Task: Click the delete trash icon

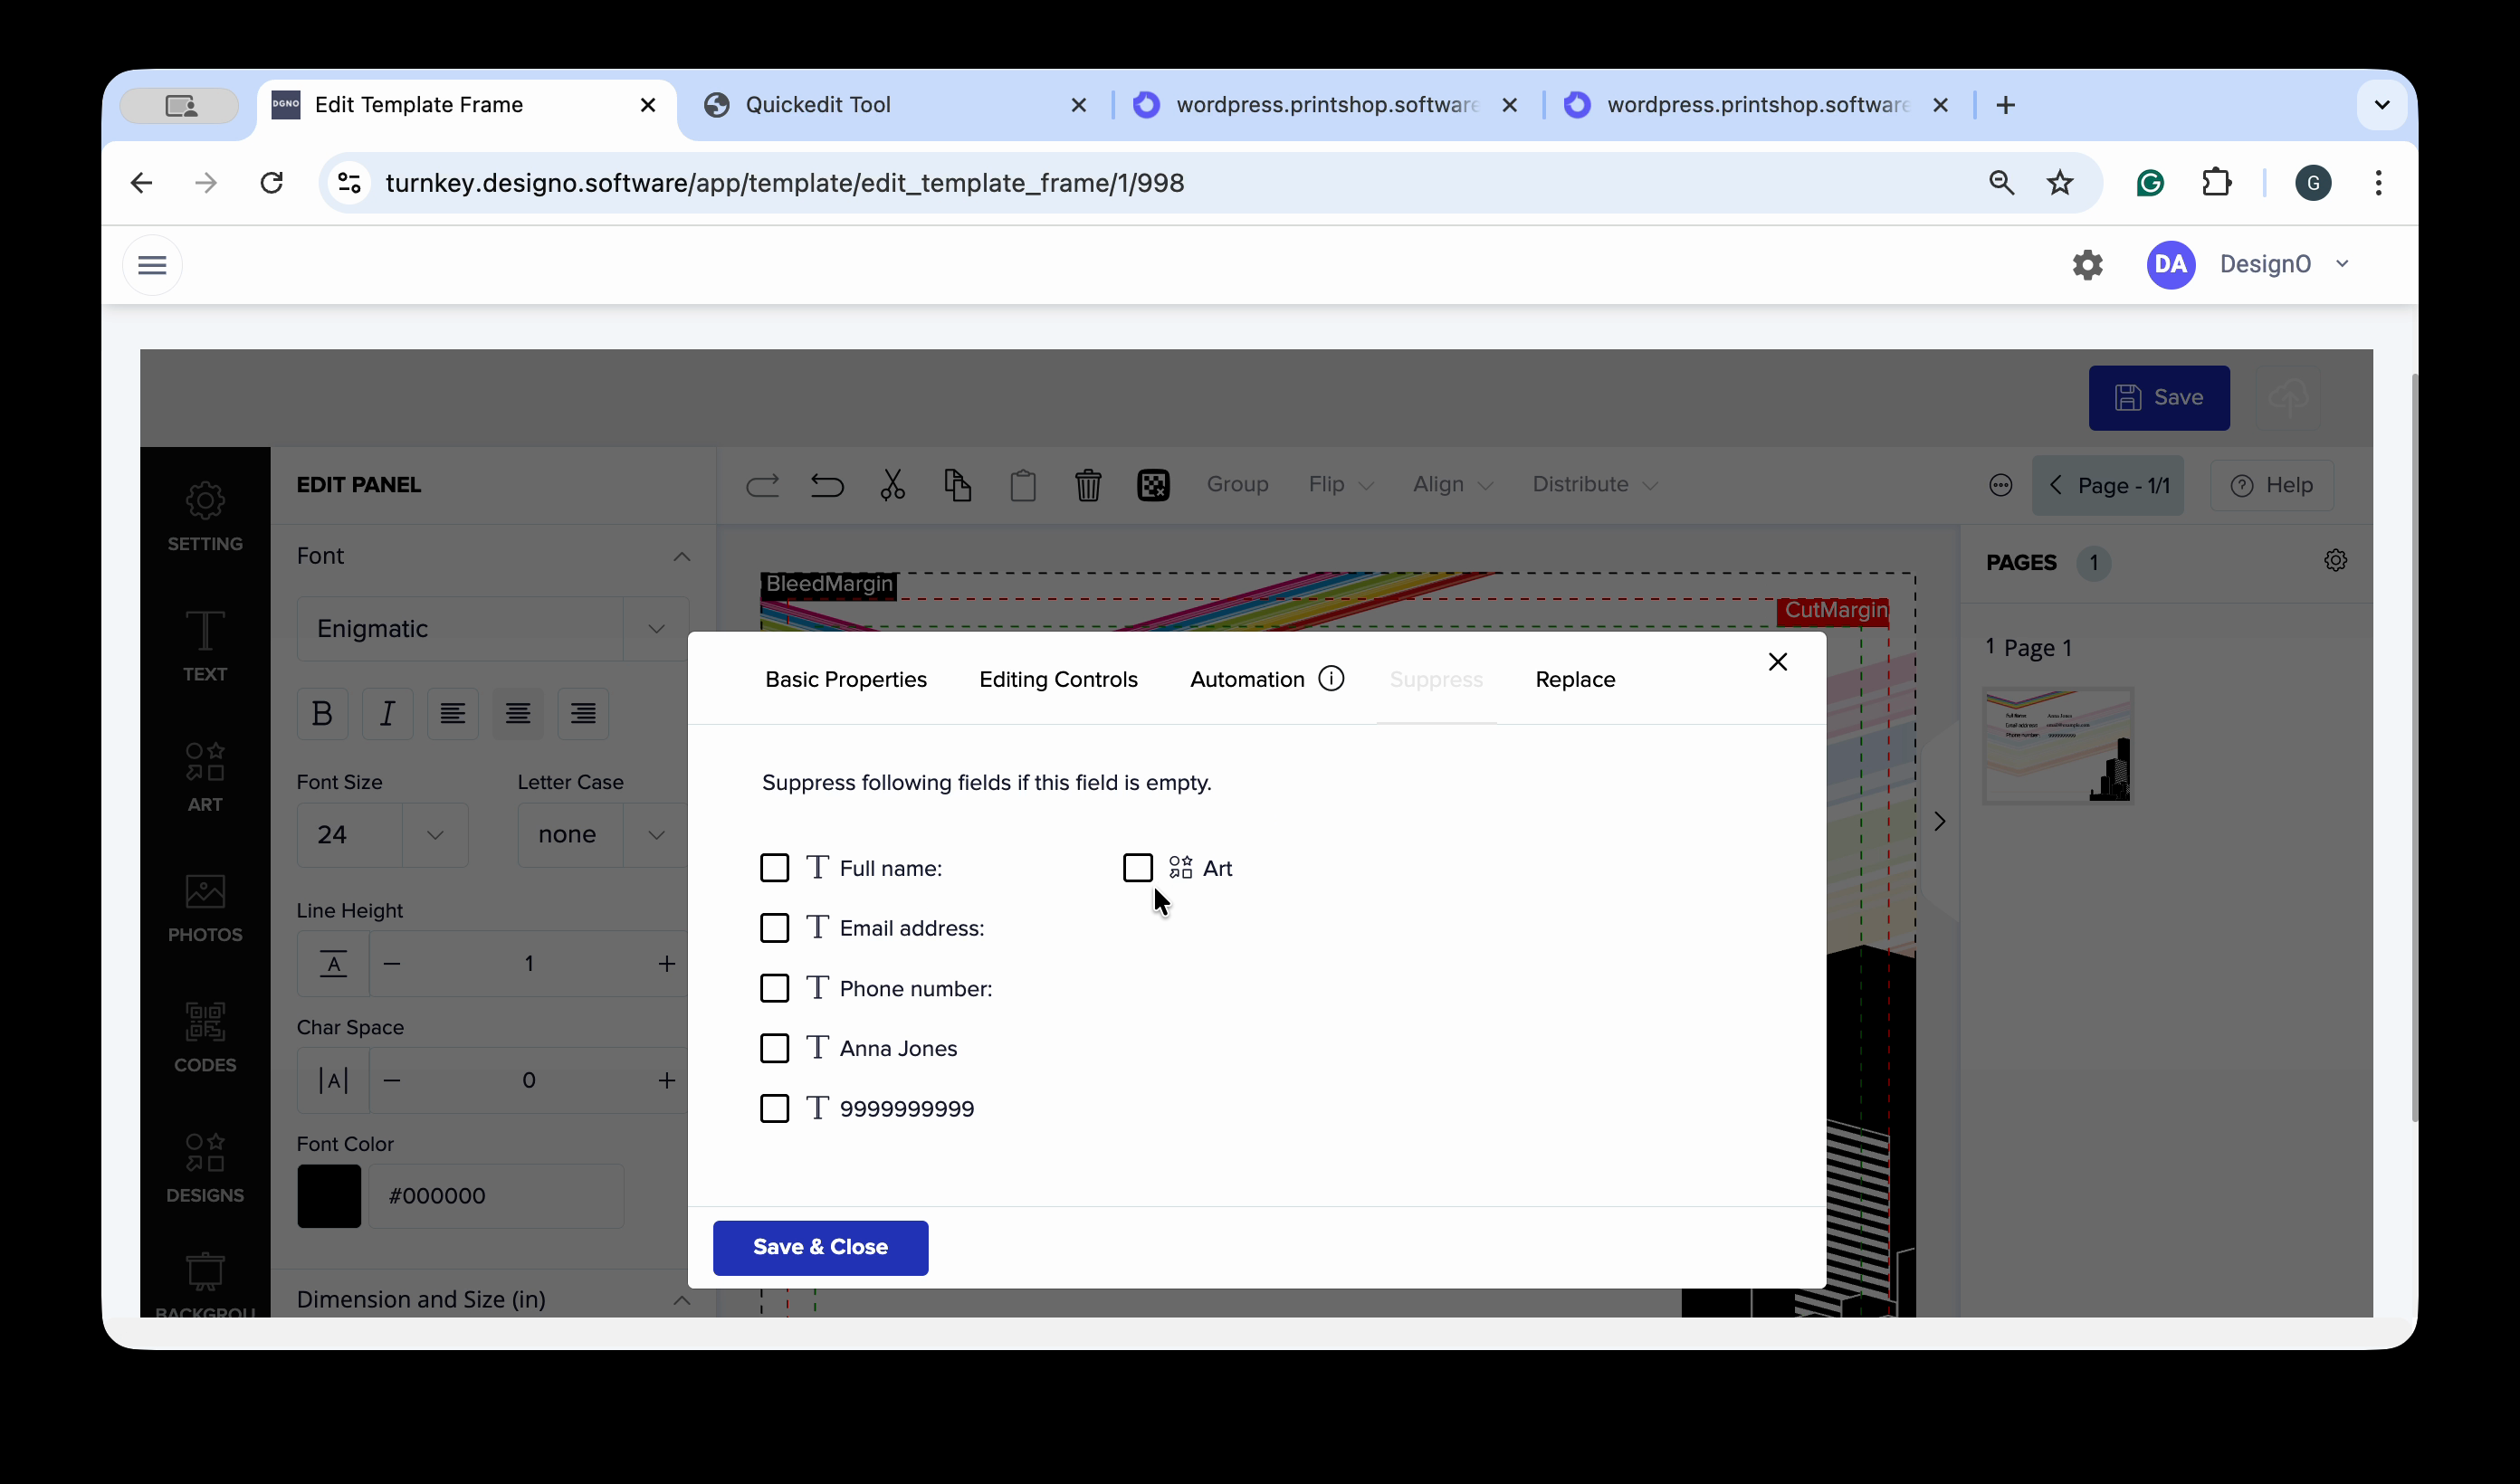Action: (1087, 485)
